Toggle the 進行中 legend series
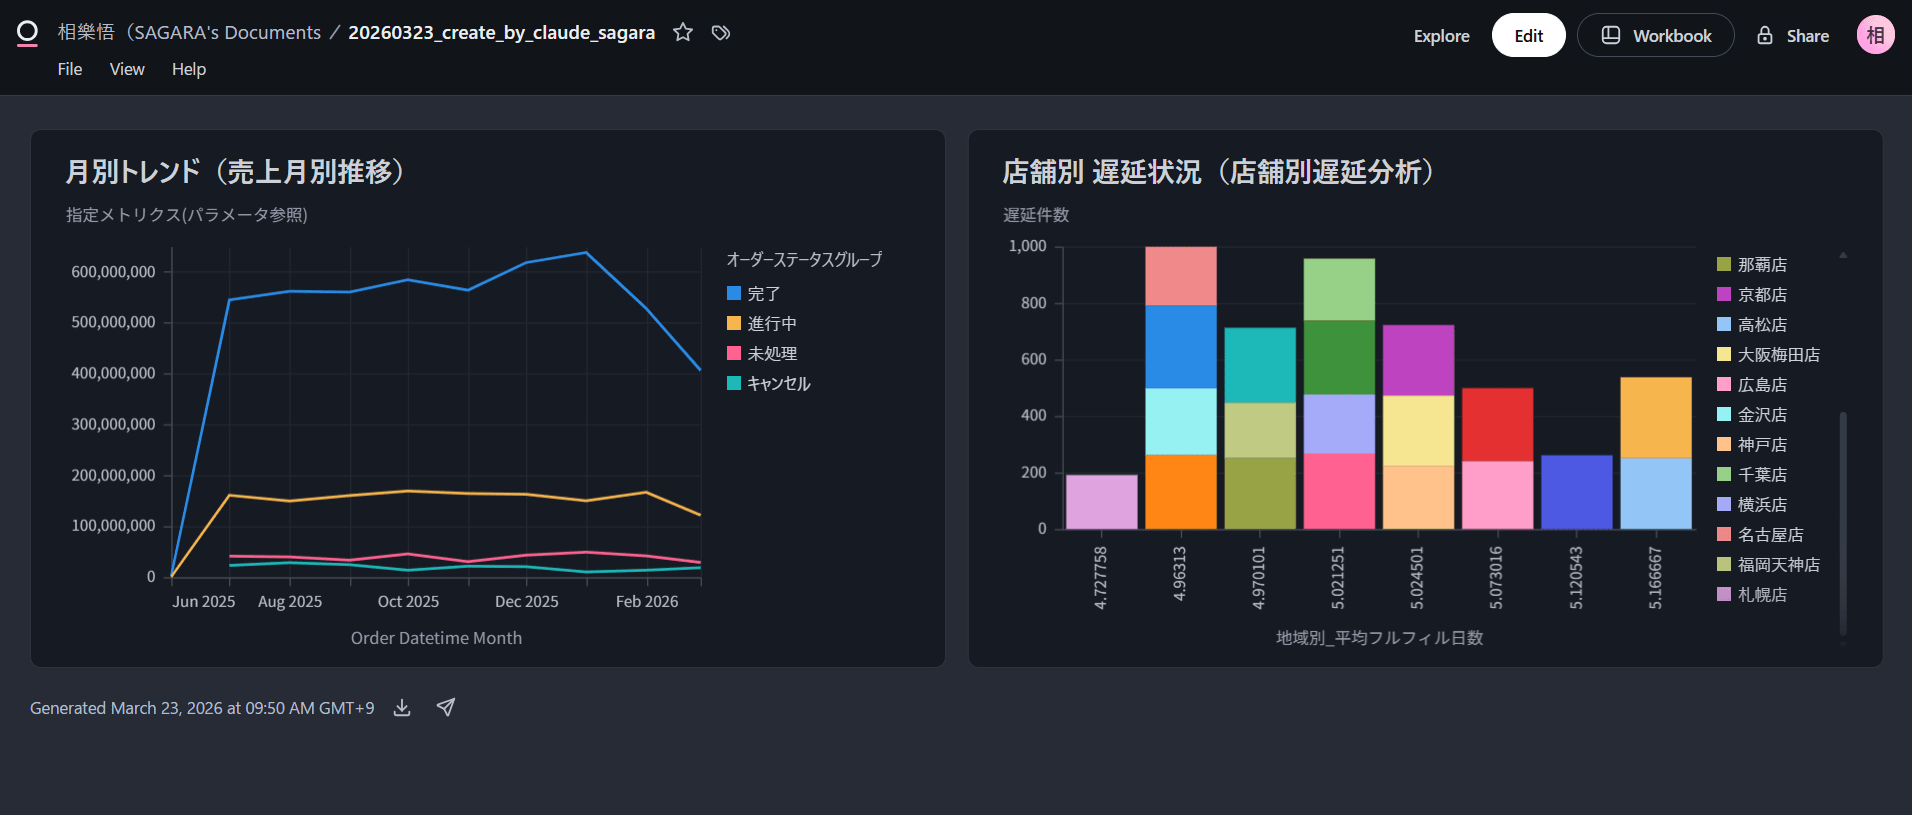This screenshot has height=815, width=1912. 771,324
